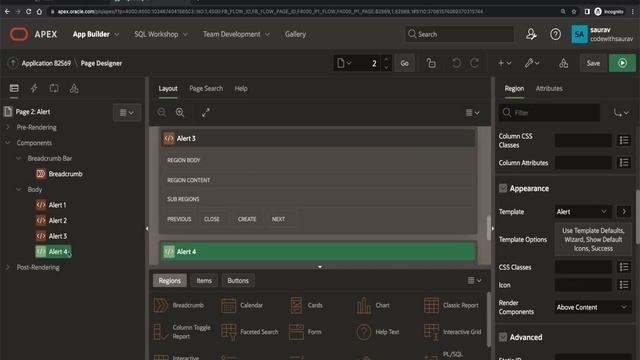Select the Classic Report region in gallery
640x360 pixels.
pyautogui.click(x=451, y=305)
